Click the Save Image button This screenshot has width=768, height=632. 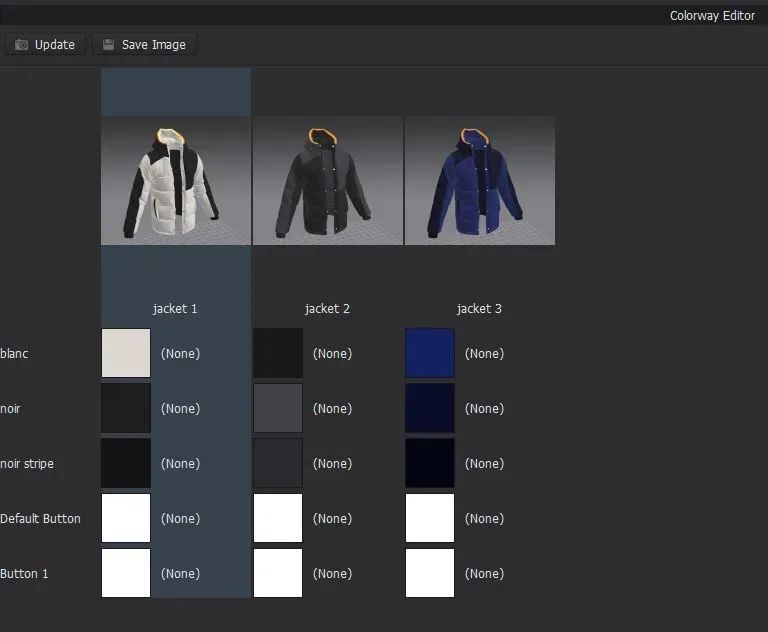pyautogui.click(x=144, y=45)
